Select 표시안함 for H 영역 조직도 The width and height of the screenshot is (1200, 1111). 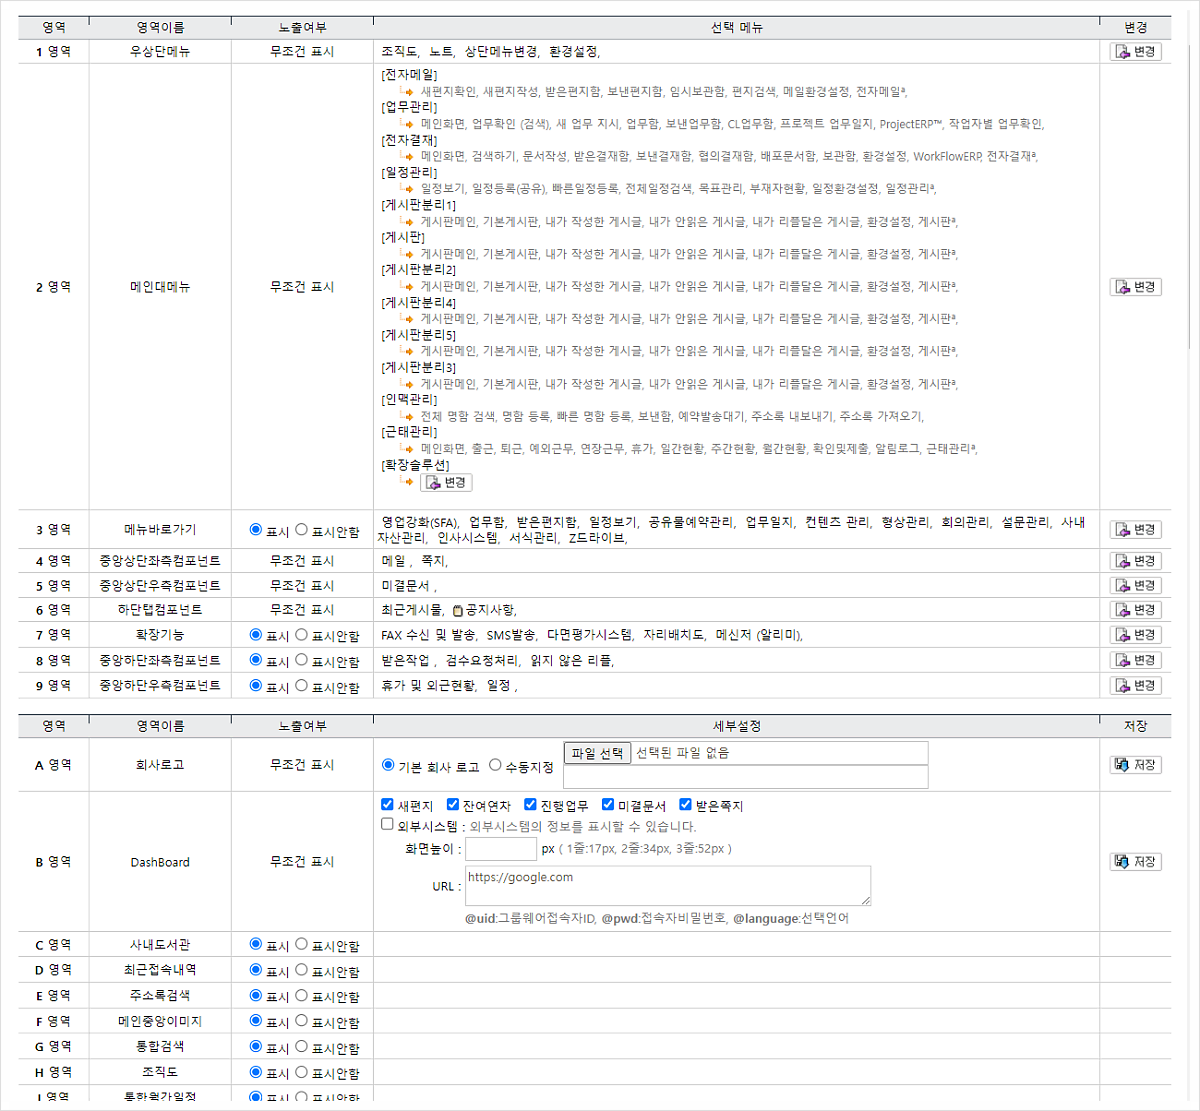pyautogui.click(x=302, y=1072)
